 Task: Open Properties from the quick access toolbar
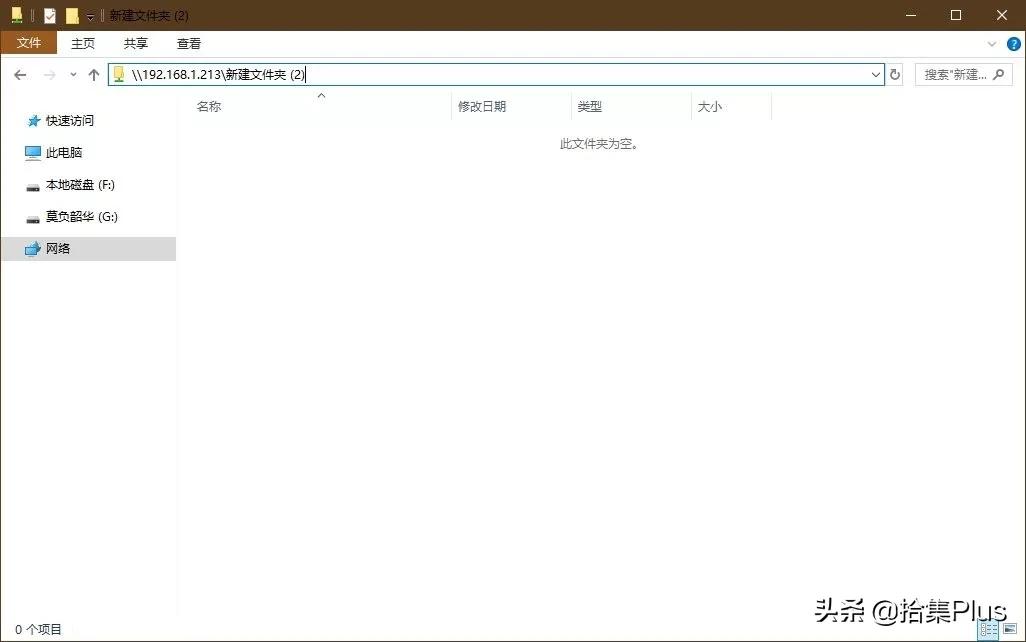tap(49, 15)
